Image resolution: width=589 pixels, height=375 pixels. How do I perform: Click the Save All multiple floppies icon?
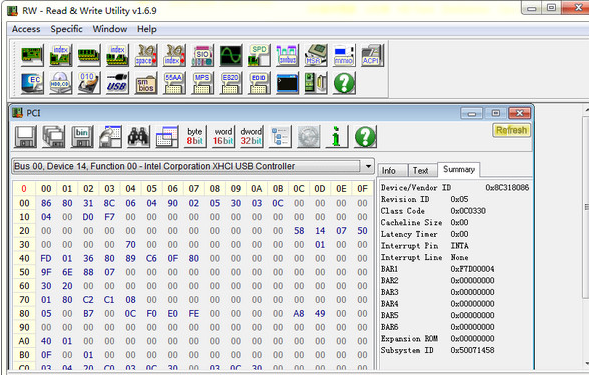pos(54,136)
